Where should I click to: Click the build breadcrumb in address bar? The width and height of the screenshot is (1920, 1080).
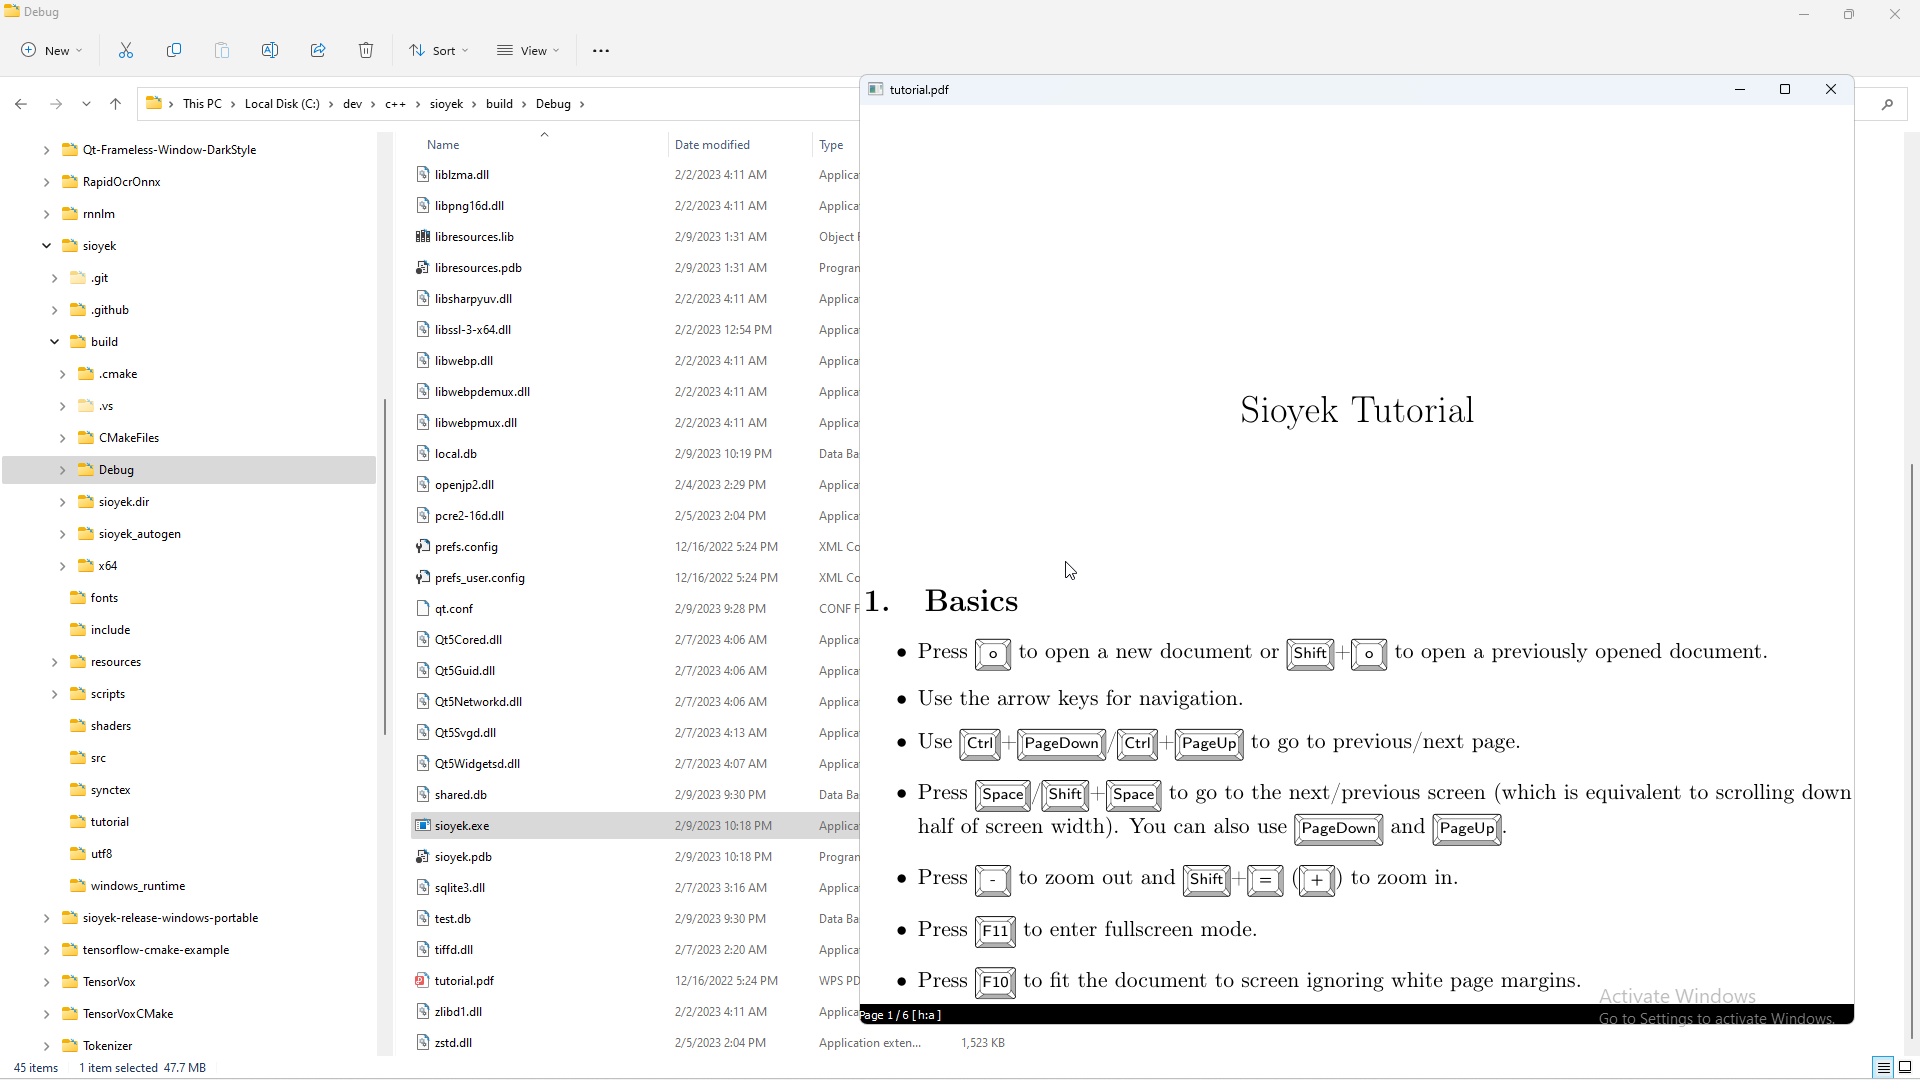click(499, 104)
